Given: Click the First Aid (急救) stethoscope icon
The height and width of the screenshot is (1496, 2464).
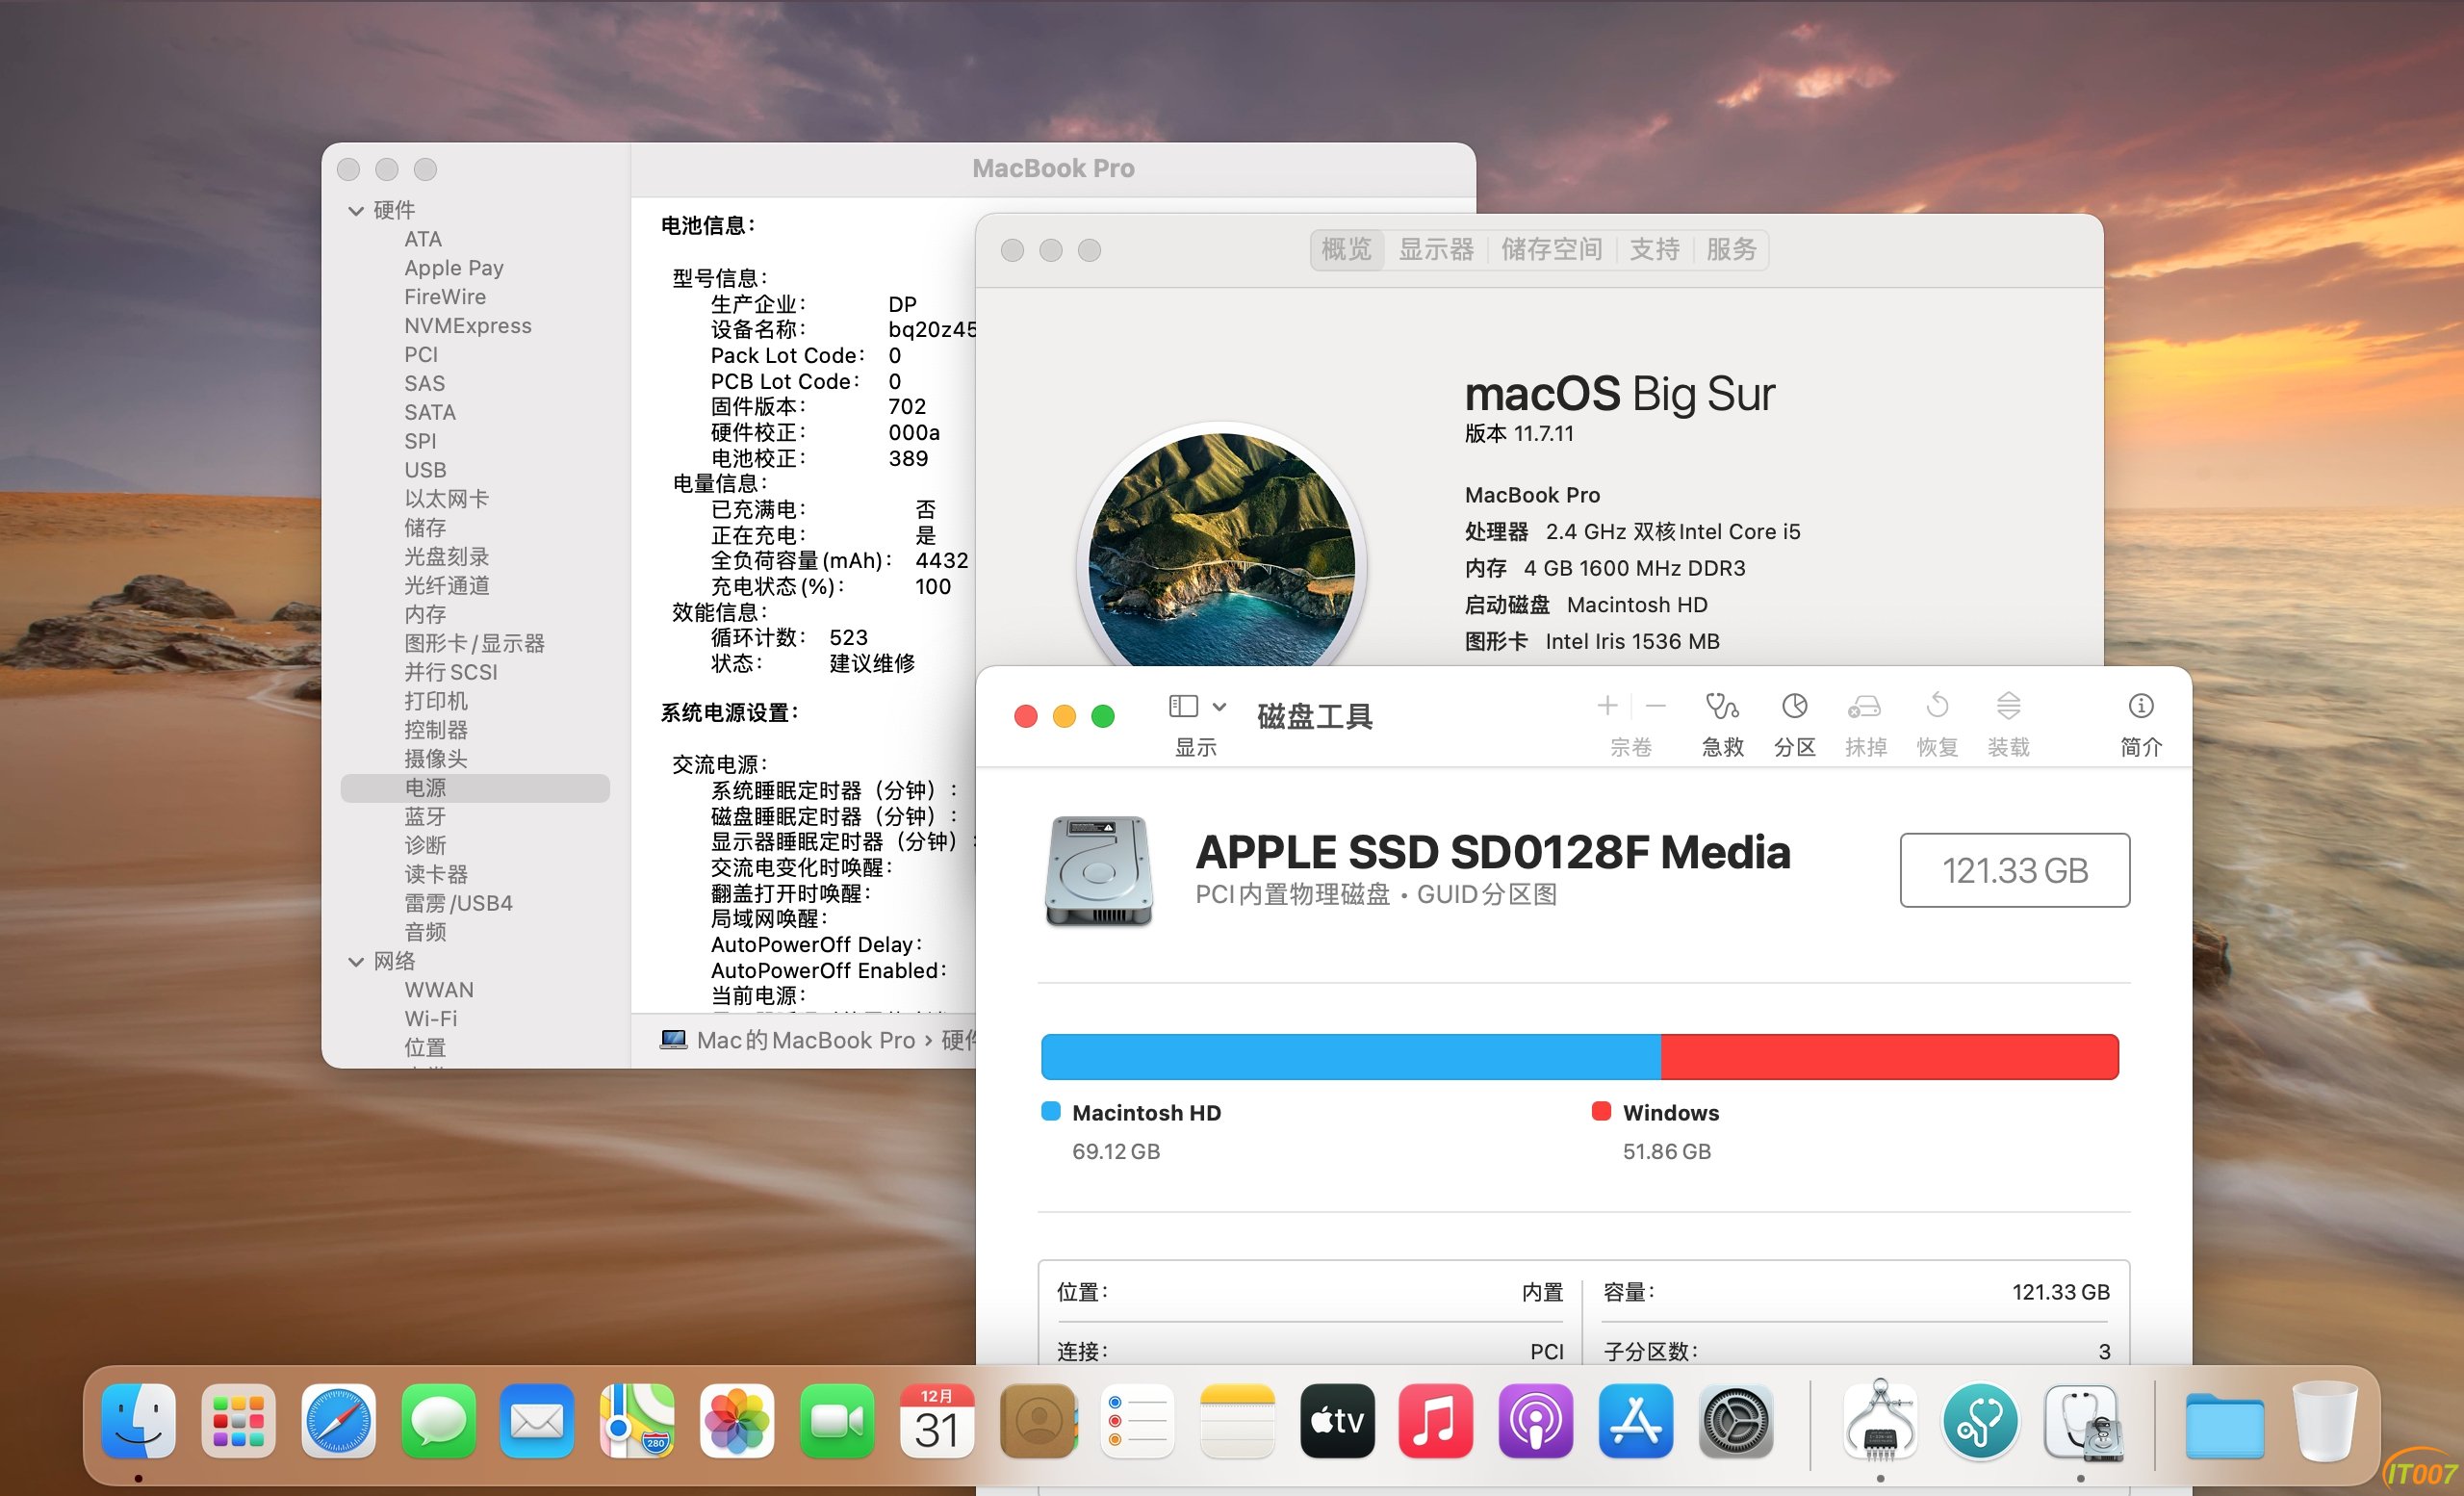Looking at the screenshot, I should point(1722,707).
